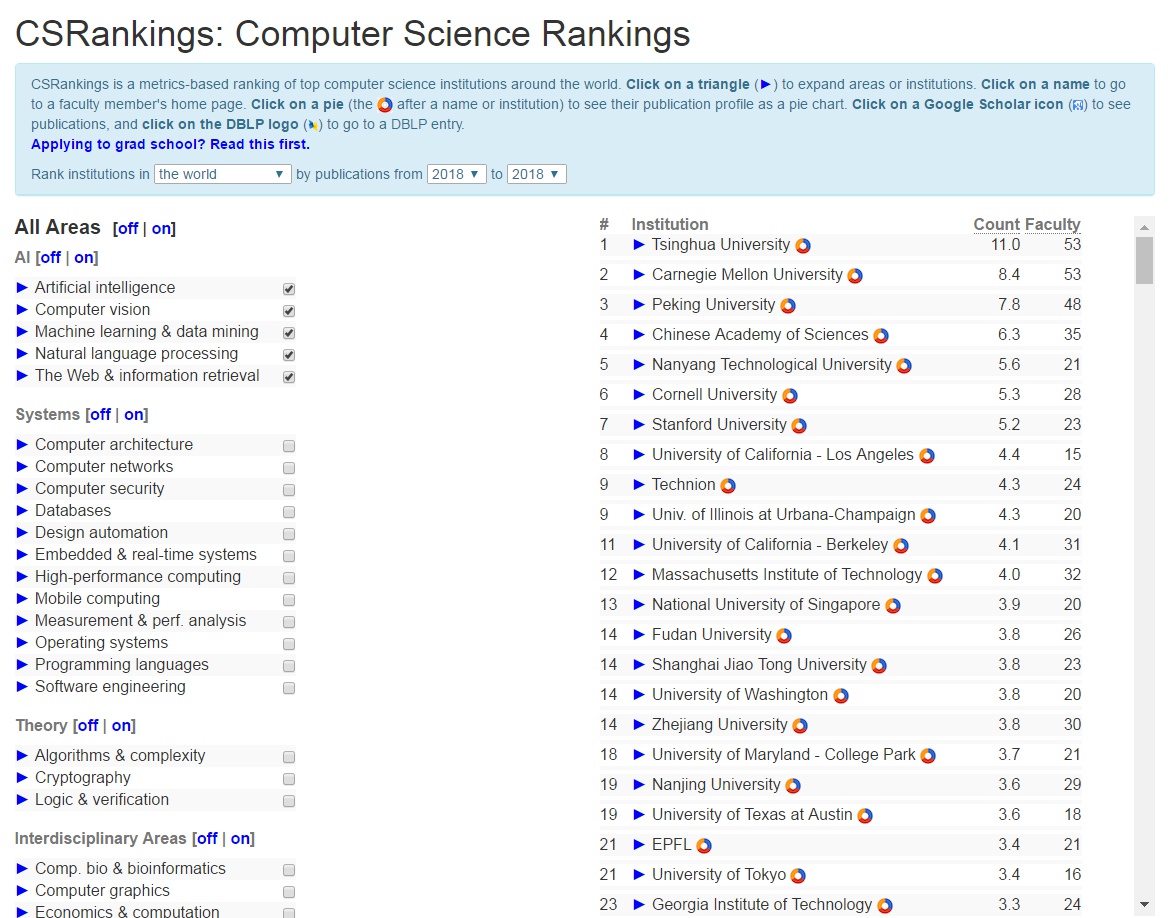Turn AI areas off

click(50, 257)
